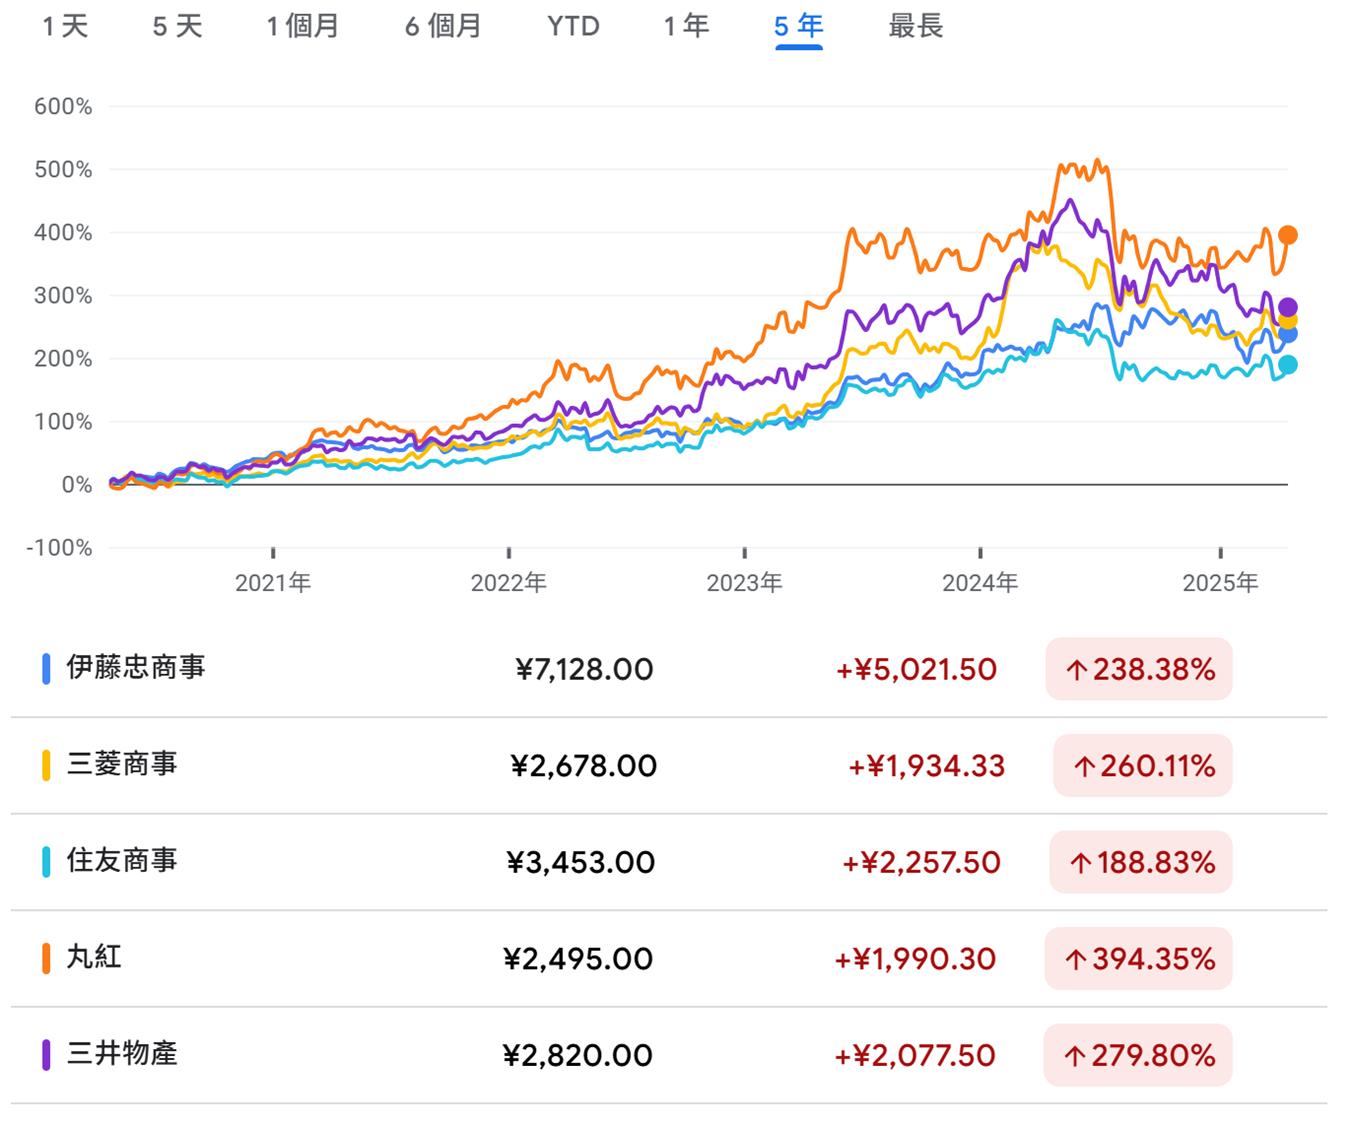Click the 2023年 marker on time axis
Image resolution: width=1354 pixels, height=1125 pixels.
(744, 582)
